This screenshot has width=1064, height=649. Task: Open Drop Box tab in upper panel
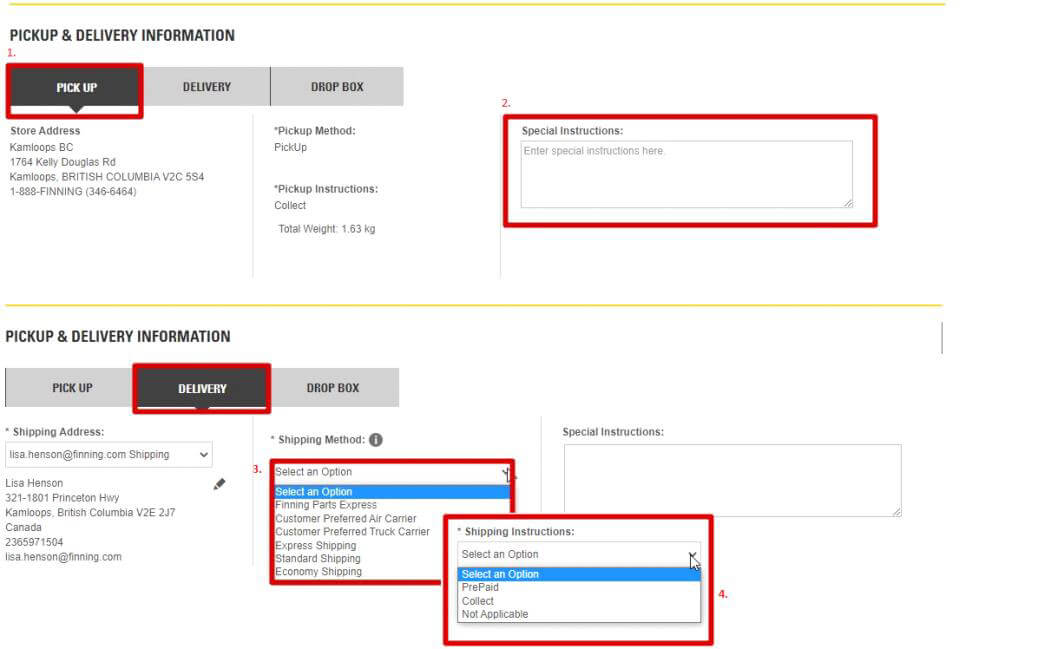[337, 87]
